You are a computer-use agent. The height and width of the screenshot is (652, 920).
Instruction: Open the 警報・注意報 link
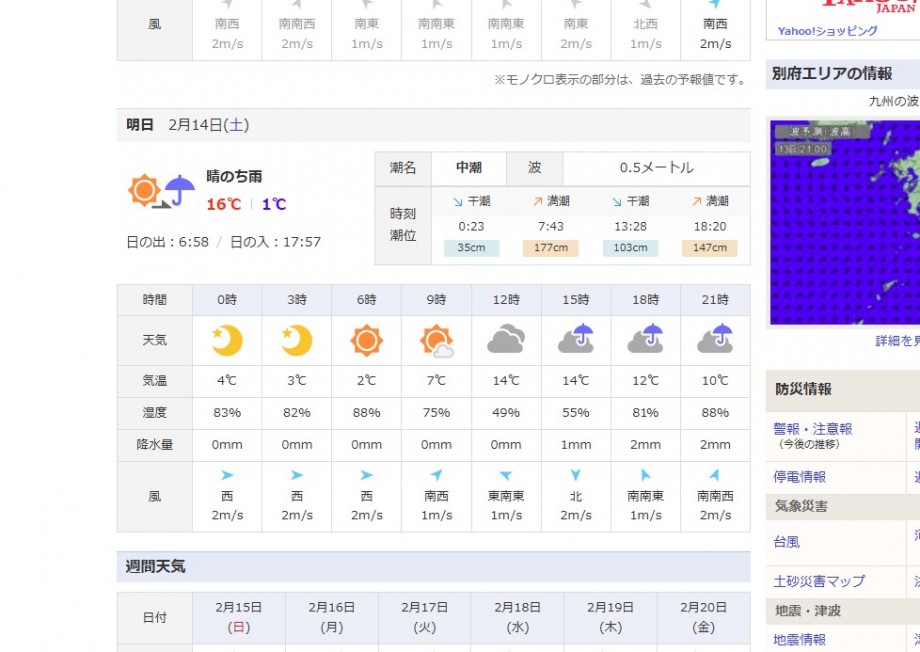(813, 429)
